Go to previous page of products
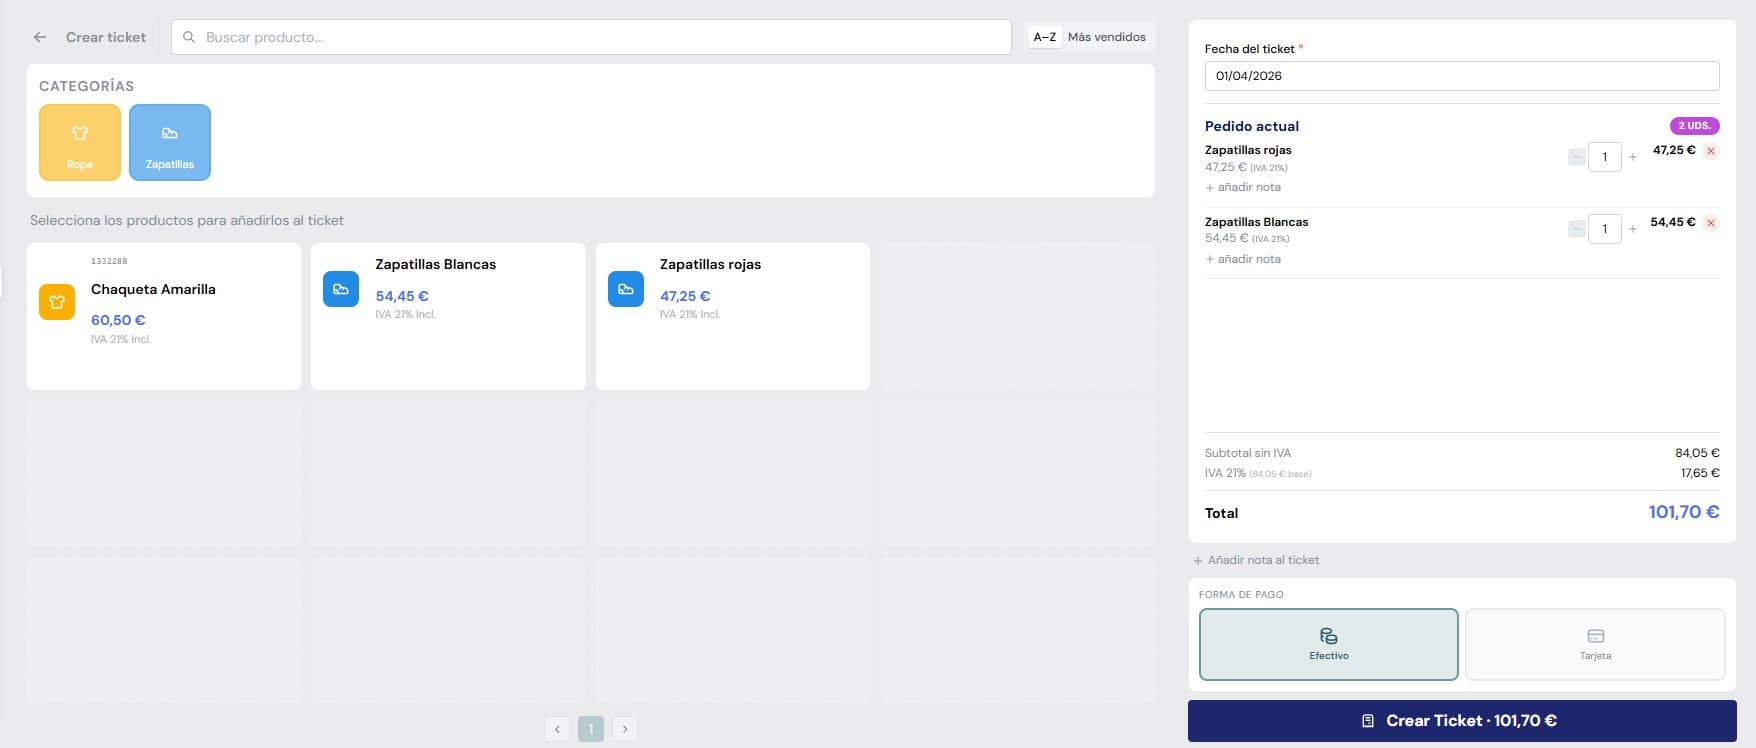This screenshot has height=748, width=1756. [557, 729]
